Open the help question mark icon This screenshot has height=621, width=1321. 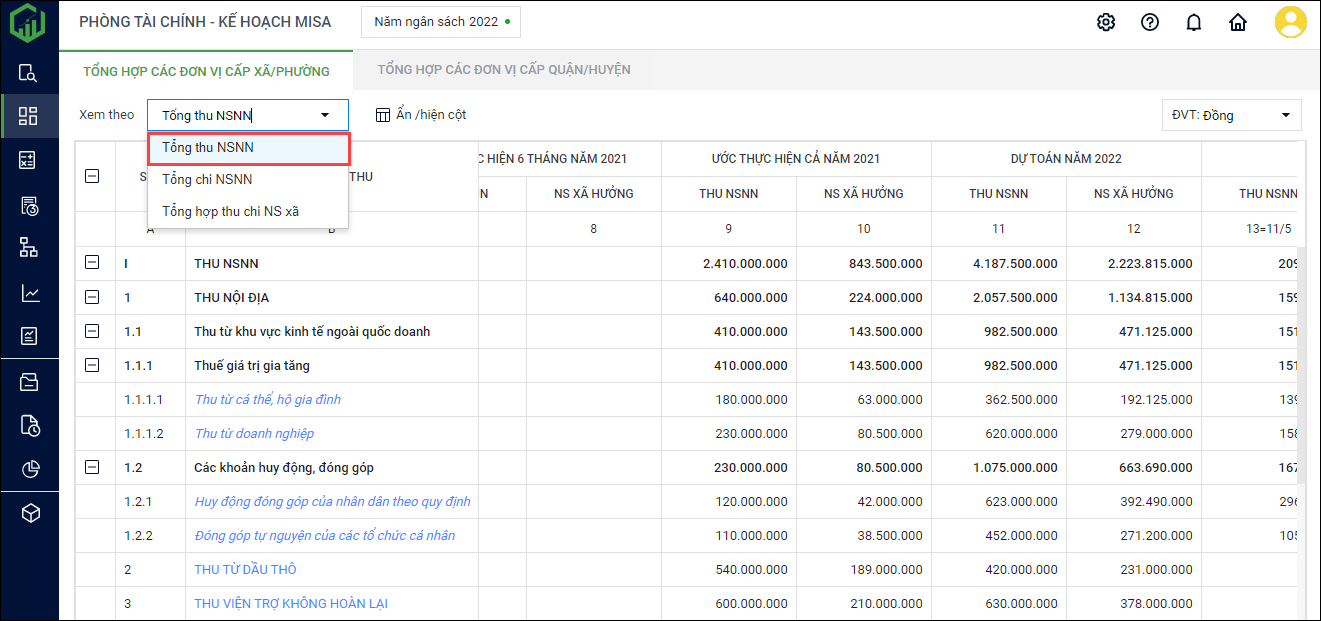pyautogui.click(x=1149, y=22)
